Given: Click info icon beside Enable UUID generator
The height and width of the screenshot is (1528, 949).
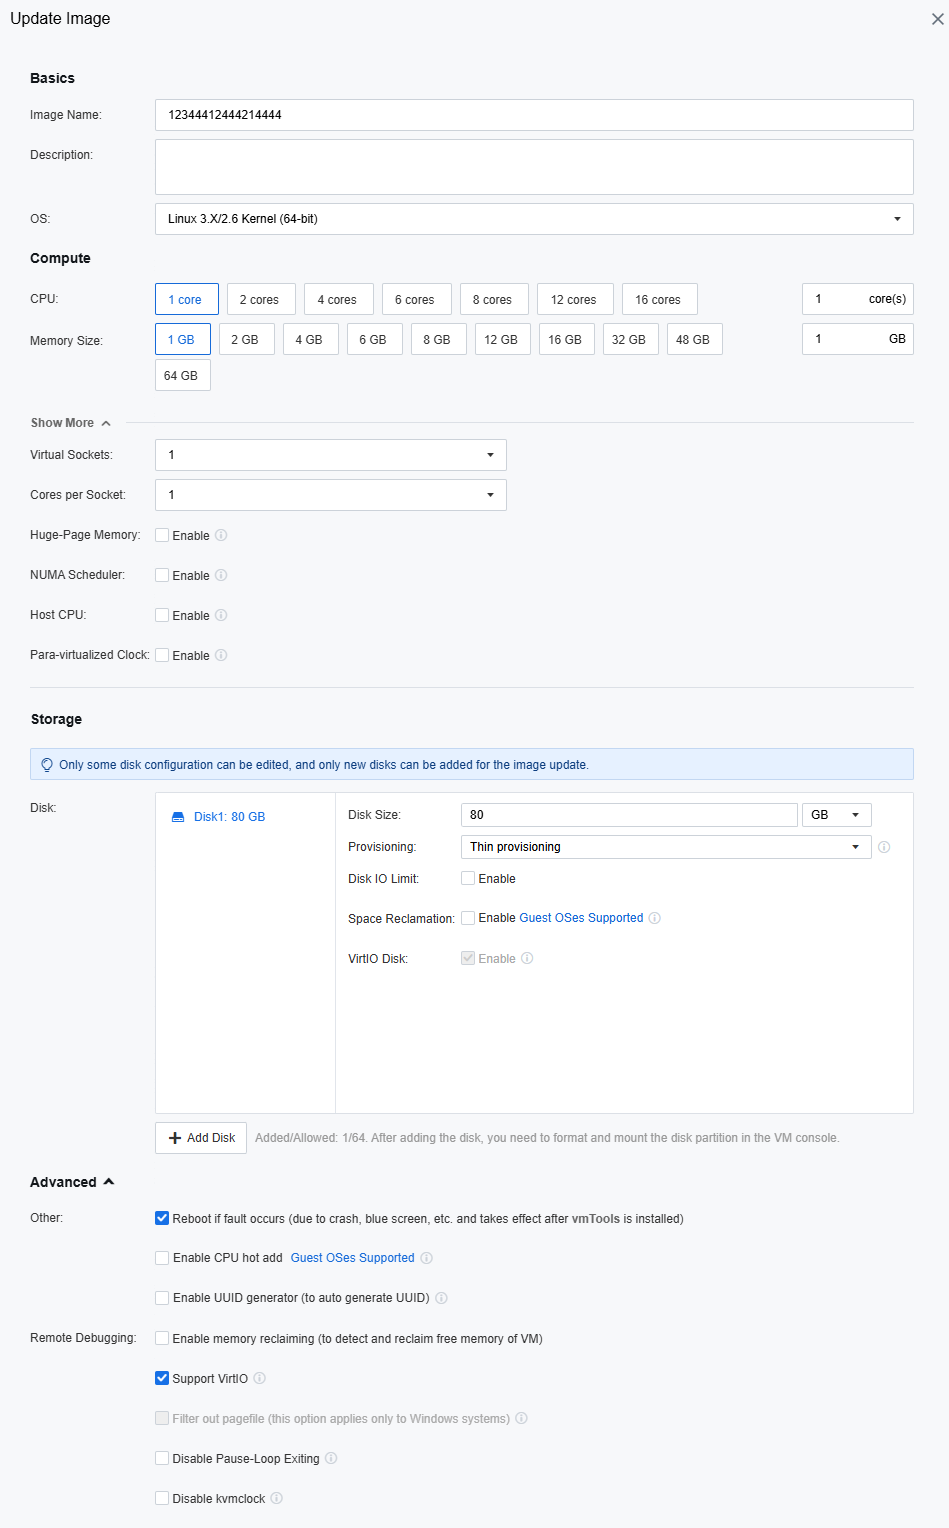Looking at the screenshot, I should (x=441, y=1298).
